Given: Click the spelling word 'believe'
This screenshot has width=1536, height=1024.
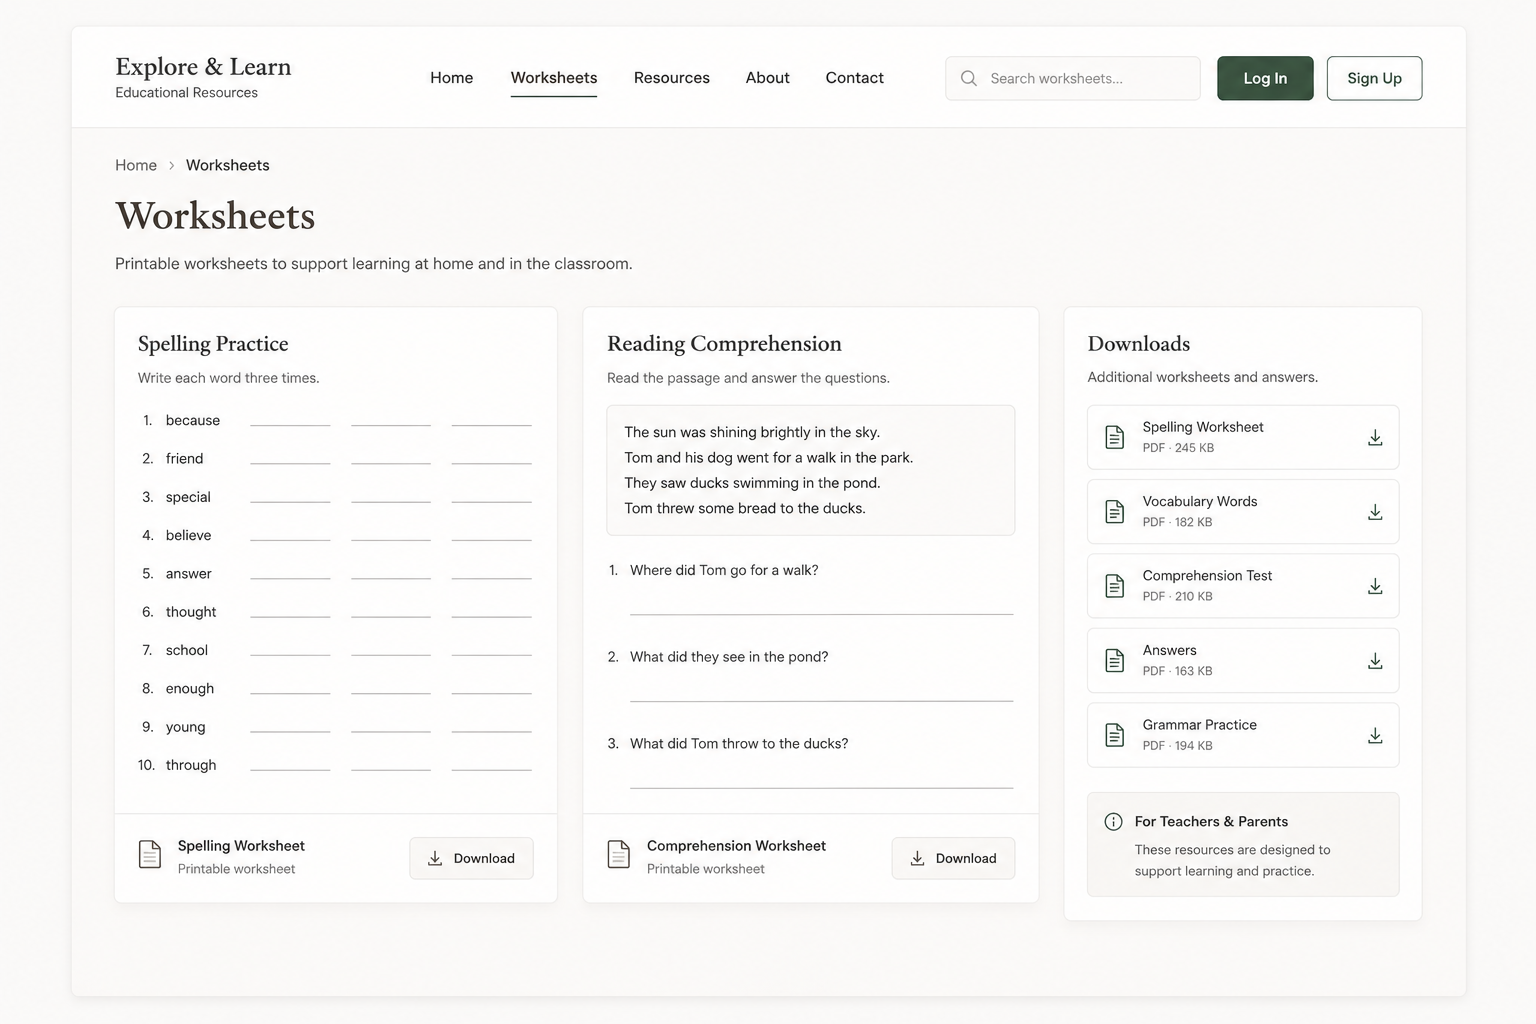Looking at the screenshot, I should 188,536.
